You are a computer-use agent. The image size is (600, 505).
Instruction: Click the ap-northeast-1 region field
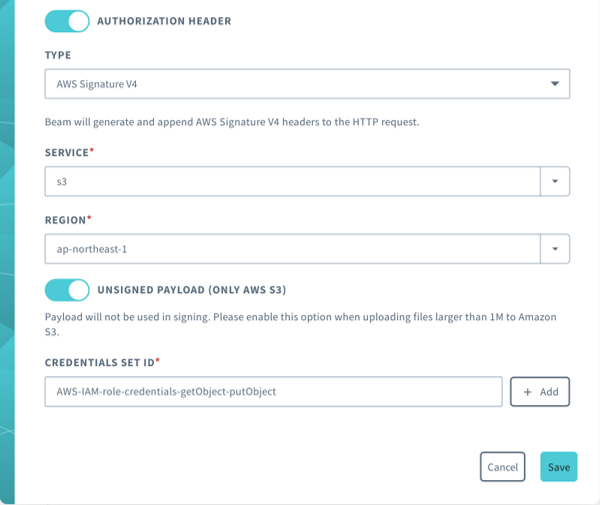(293, 249)
